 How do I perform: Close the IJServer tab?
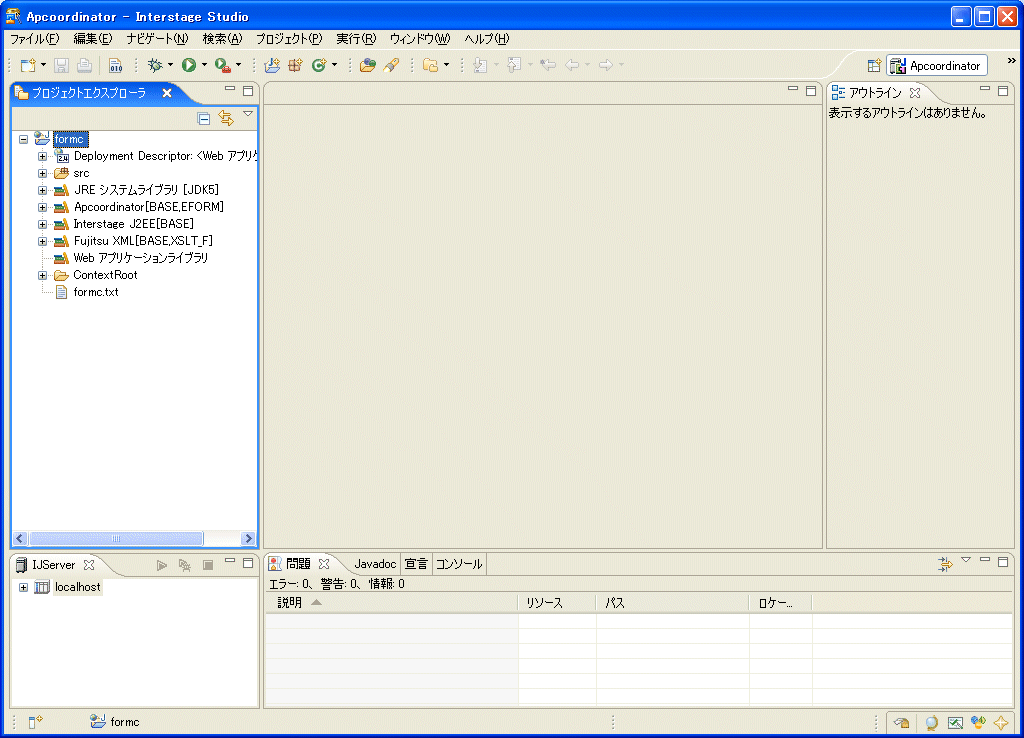pyautogui.click(x=89, y=565)
